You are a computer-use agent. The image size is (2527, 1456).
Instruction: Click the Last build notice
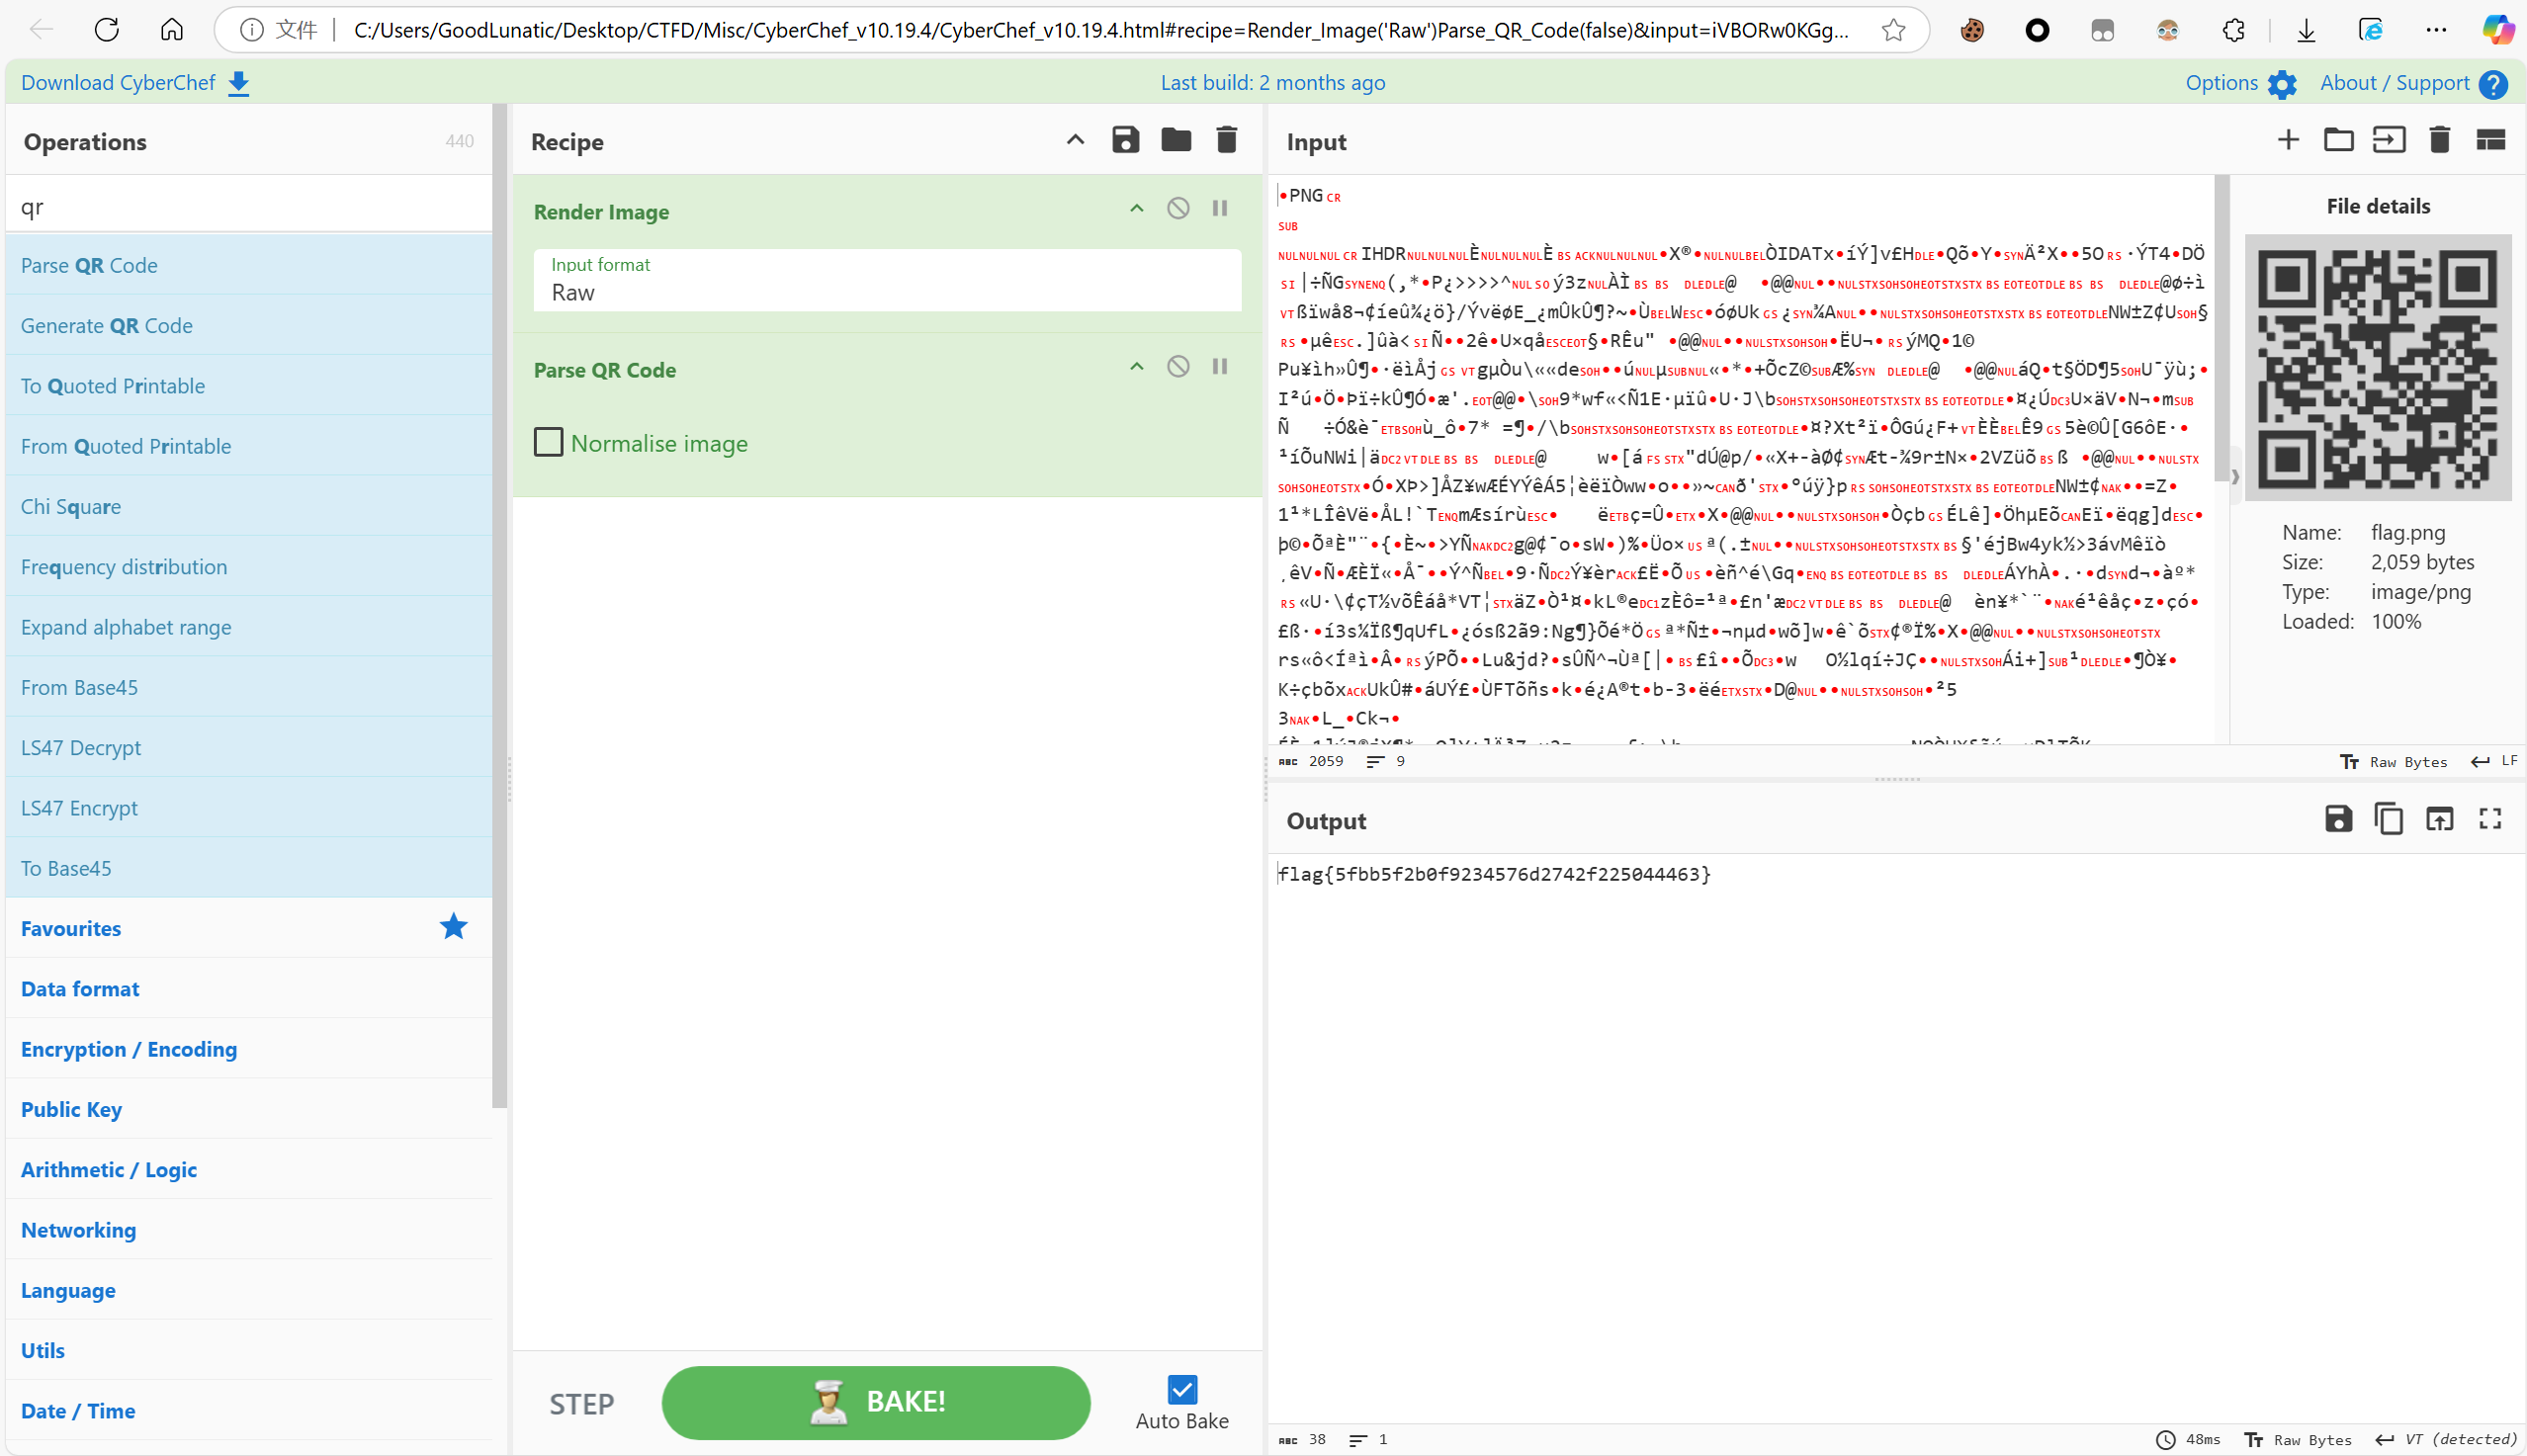click(1272, 82)
